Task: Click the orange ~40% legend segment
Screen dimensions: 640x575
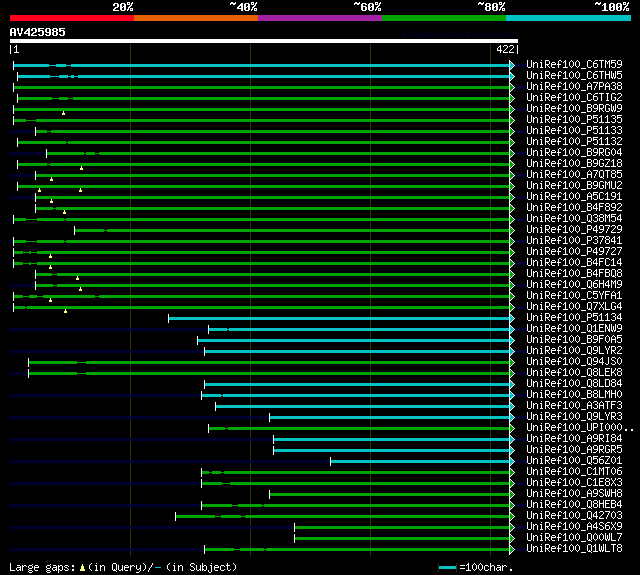Action: click(x=195, y=17)
